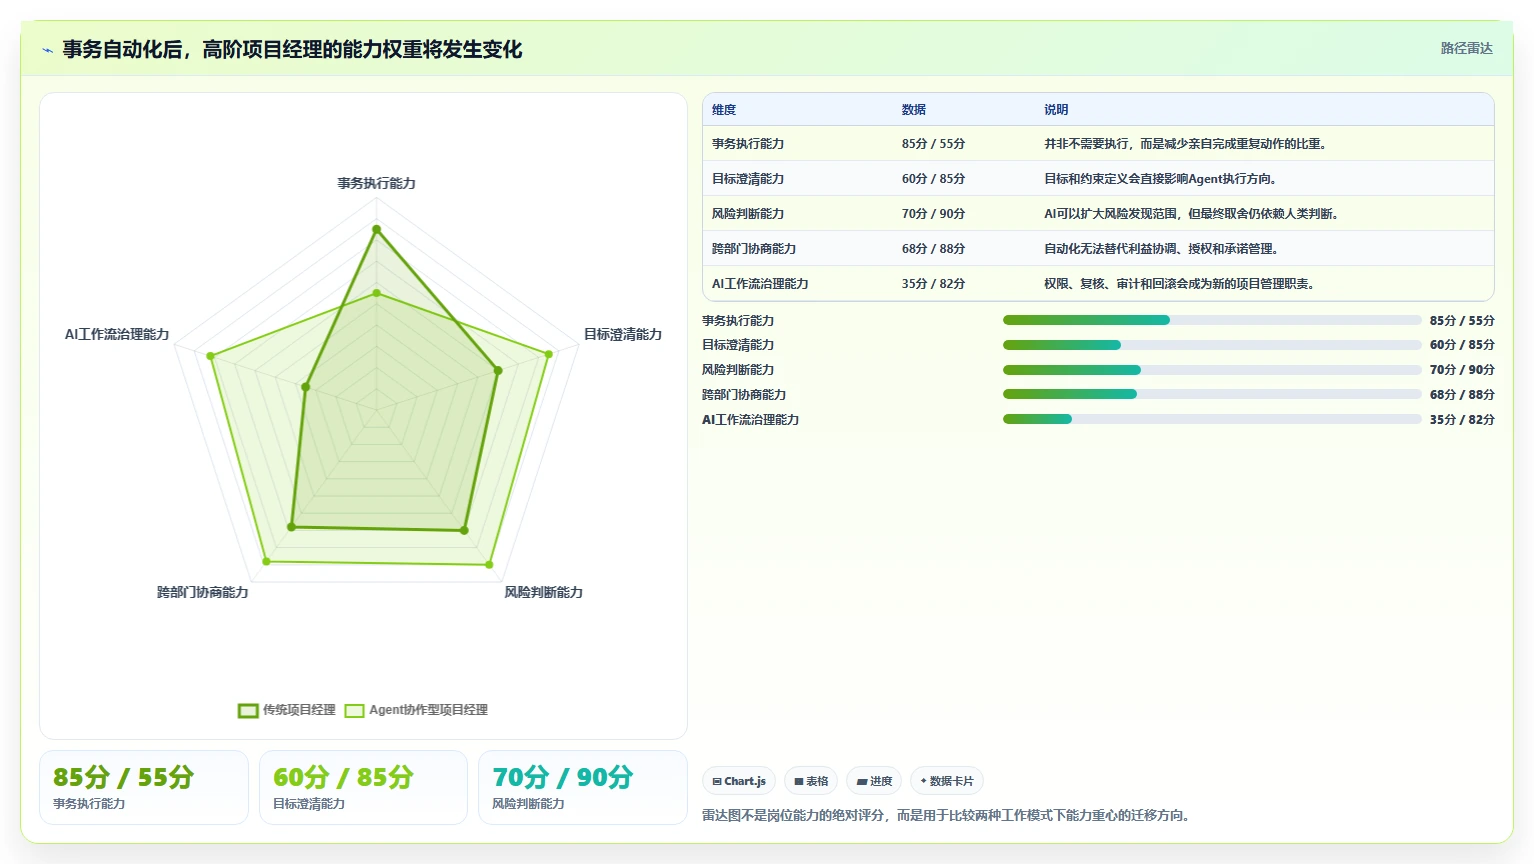The height and width of the screenshot is (864, 1534).
Task: Click the traditional series point on 风险判断能力 axis
Action: 464,530
